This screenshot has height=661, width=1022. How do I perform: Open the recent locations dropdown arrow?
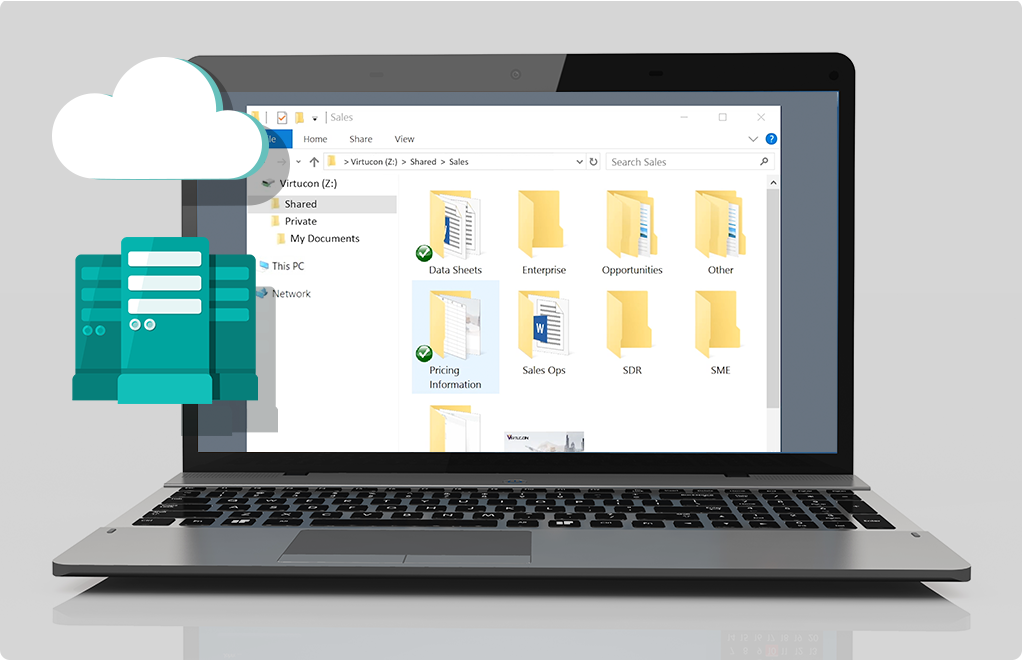(x=298, y=162)
